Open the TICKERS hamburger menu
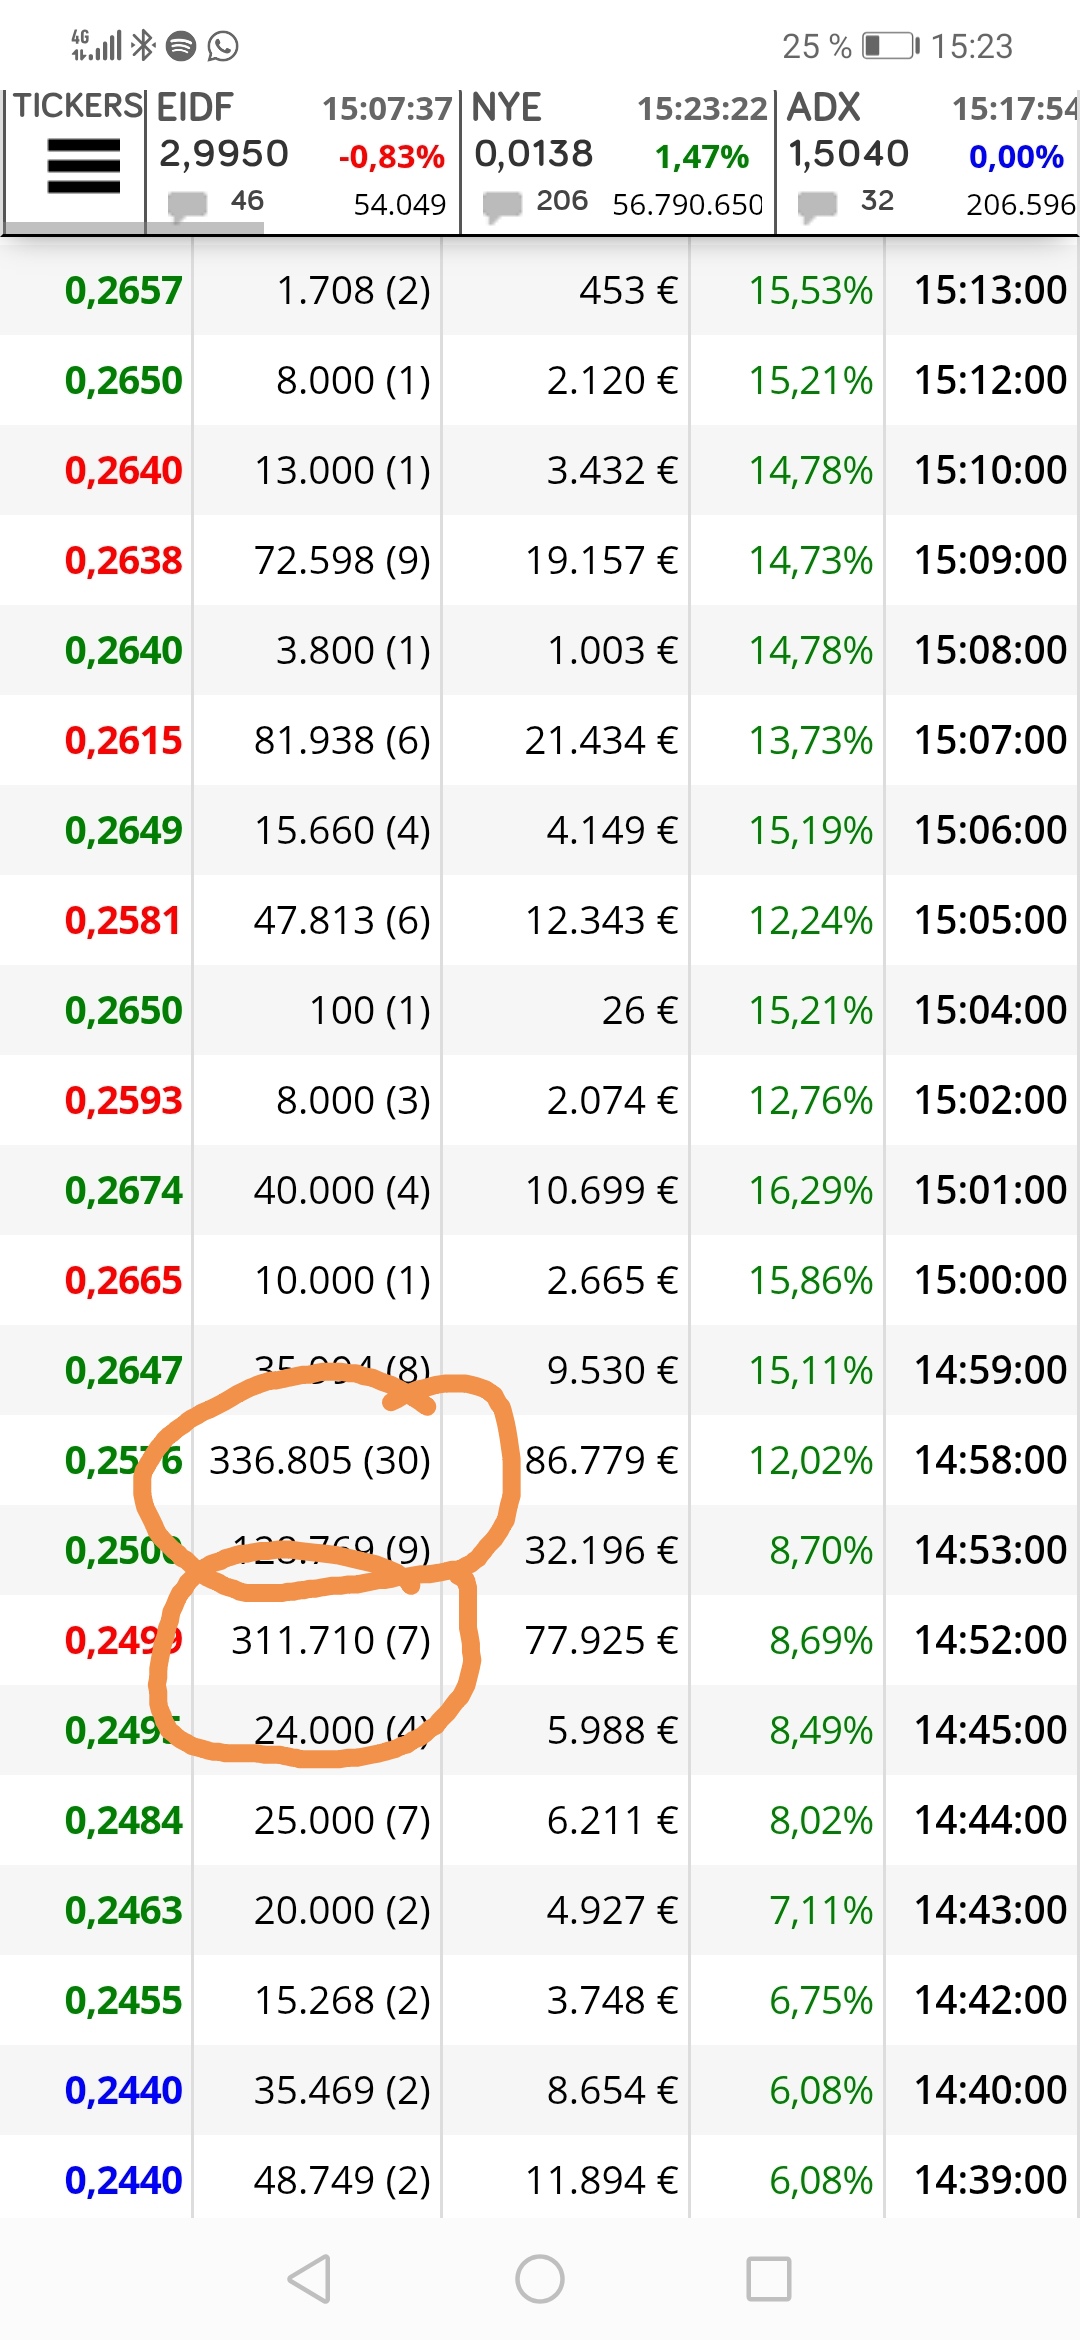 click(x=84, y=166)
